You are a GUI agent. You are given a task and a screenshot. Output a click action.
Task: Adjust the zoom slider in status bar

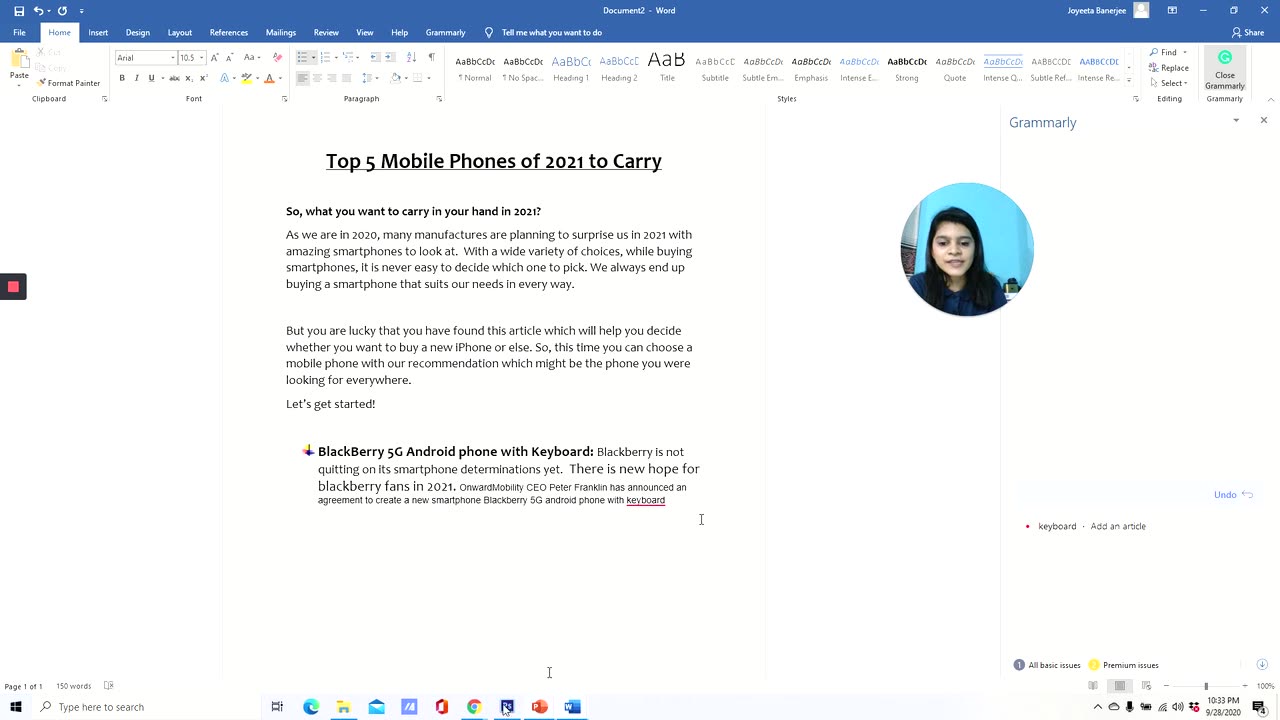click(x=1206, y=686)
